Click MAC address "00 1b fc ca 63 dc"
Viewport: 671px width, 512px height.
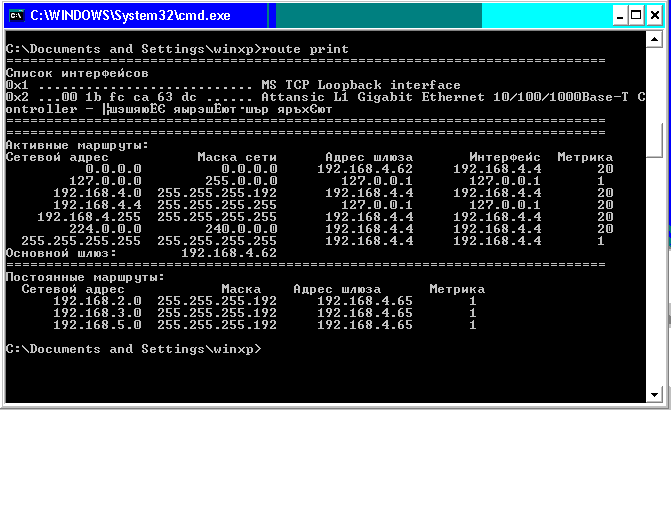(128, 97)
